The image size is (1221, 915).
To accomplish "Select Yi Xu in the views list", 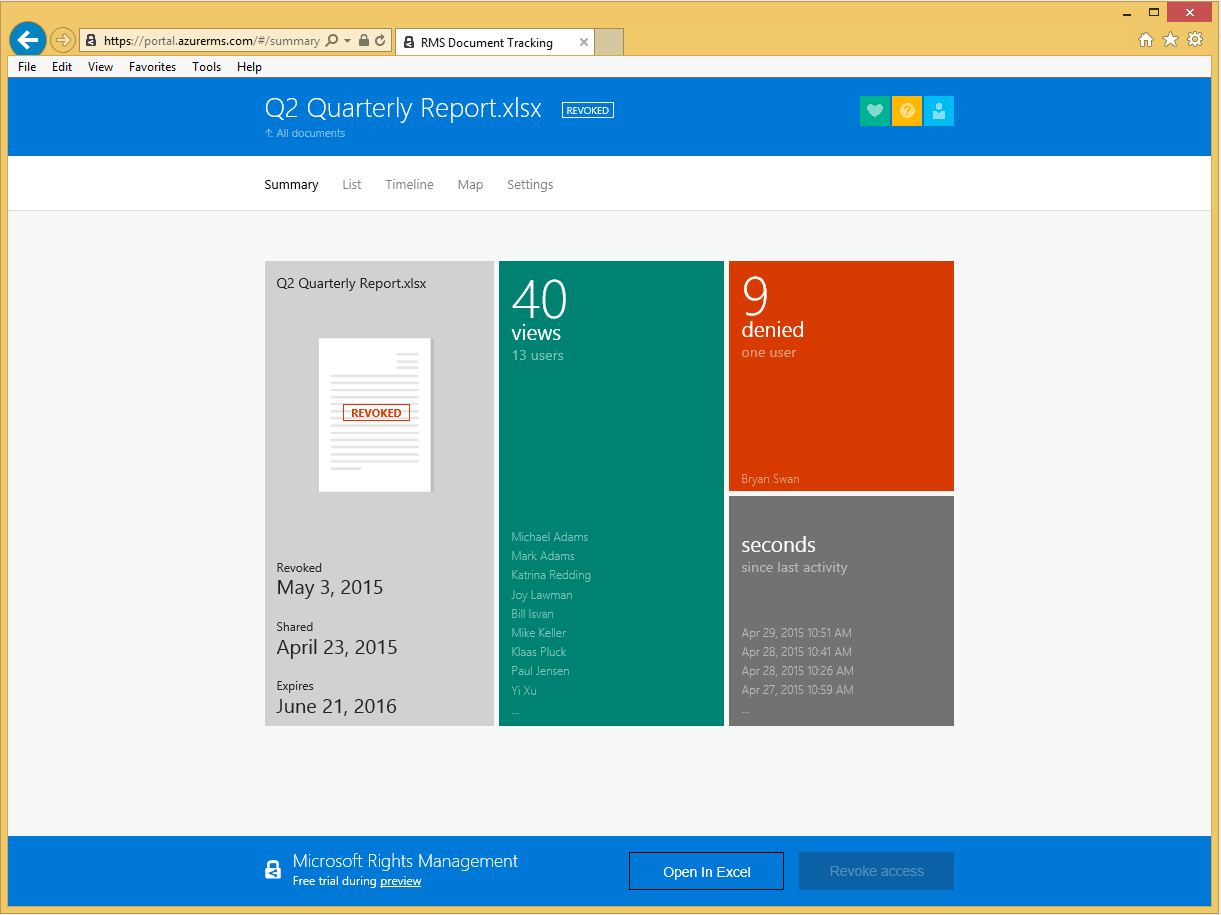I will [524, 691].
